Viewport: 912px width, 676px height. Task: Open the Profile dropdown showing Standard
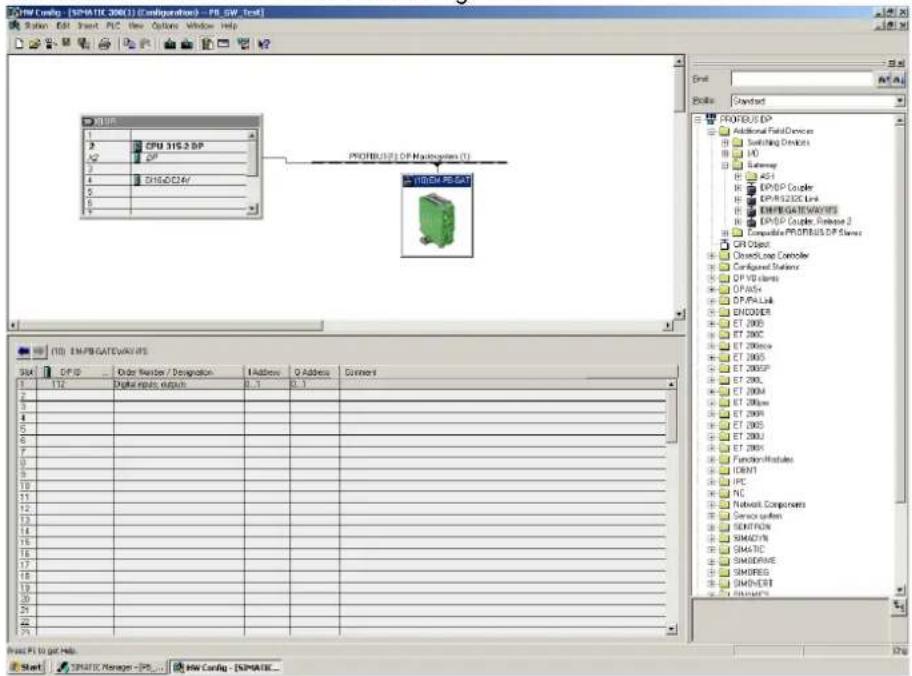click(899, 101)
